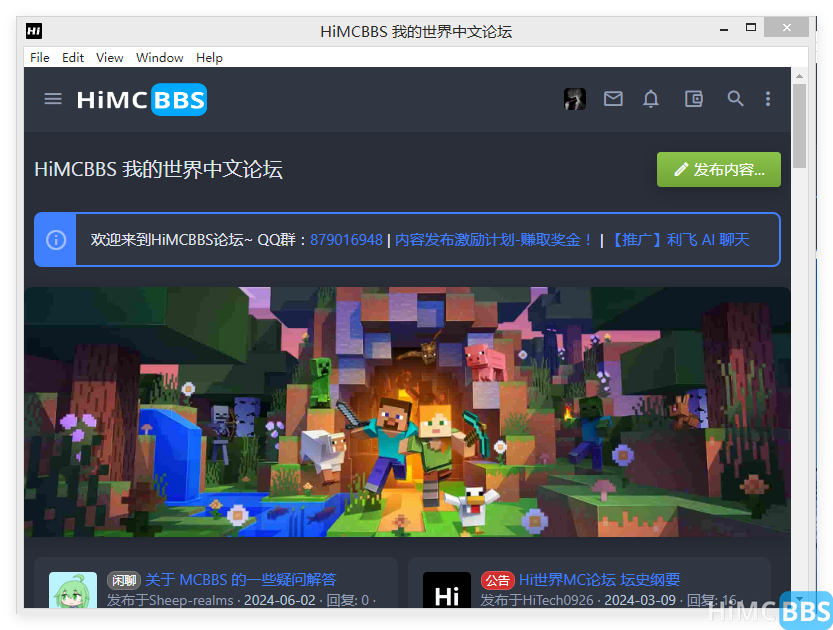The height and width of the screenshot is (630, 833).
Task: Open your profile avatar in the header
Action: (575, 99)
